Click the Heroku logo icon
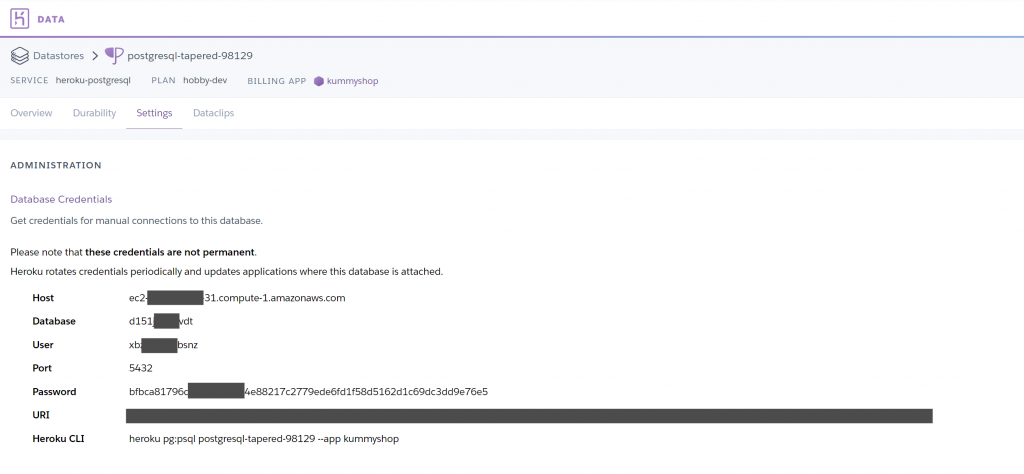 coord(20,18)
